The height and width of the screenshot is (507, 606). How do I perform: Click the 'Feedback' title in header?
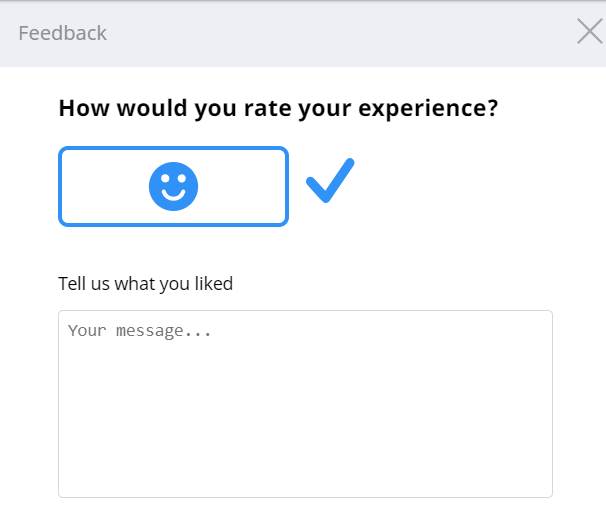(x=62, y=33)
